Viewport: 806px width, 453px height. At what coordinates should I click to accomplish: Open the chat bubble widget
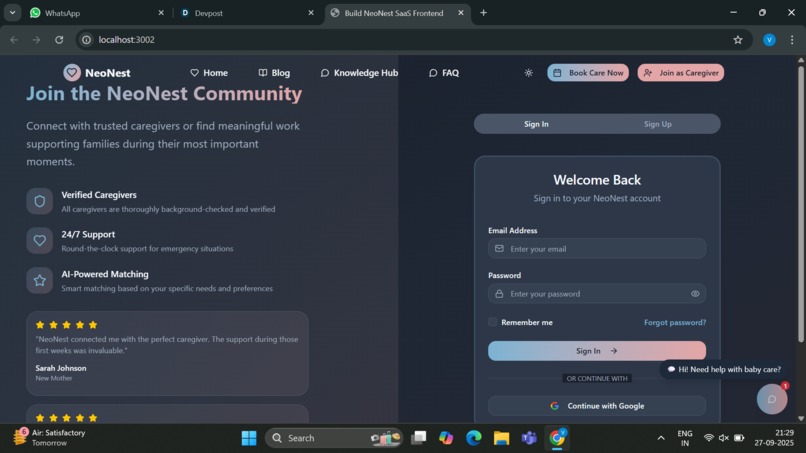click(x=772, y=399)
